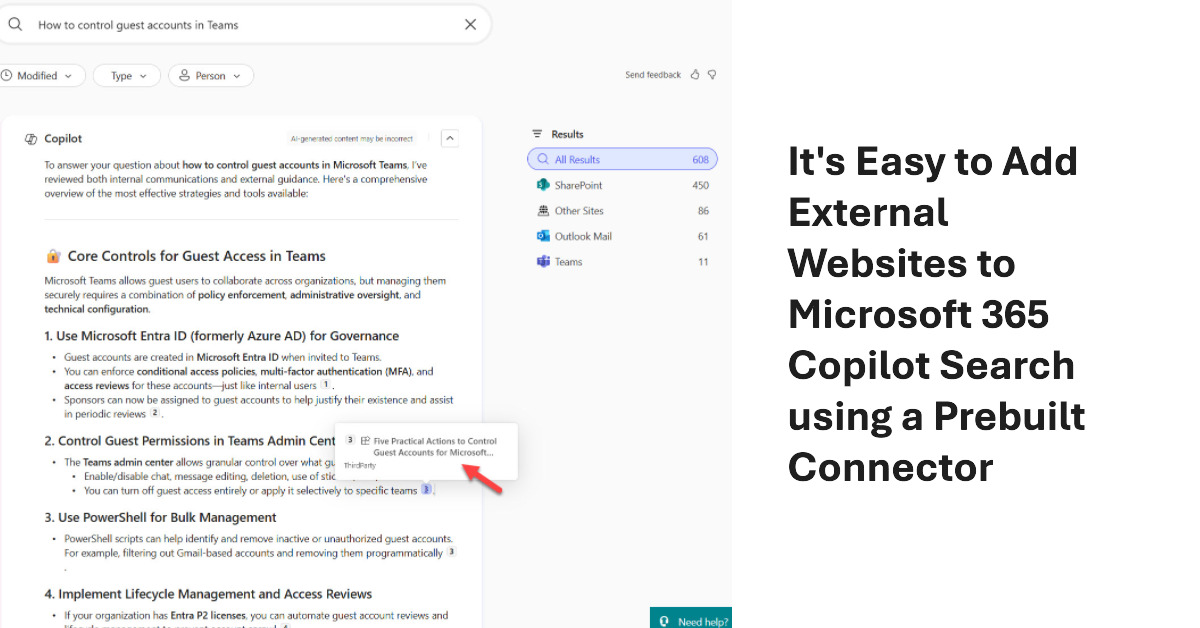1200x628 pixels.
Task: Clear the search query with the X icon
Action: pyautogui.click(x=470, y=23)
